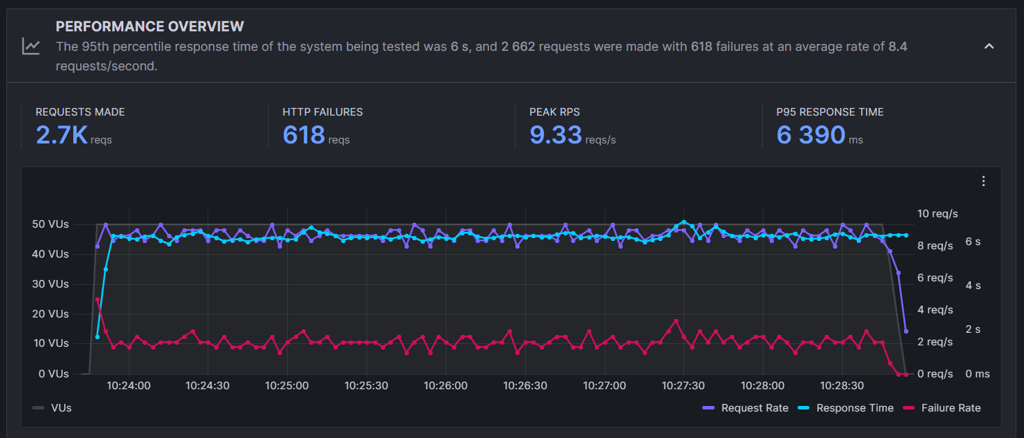The height and width of the screenshot is (438, 1024).
Task: Click the 10:28:30 time axis label
Action: (x=842, y=386)
